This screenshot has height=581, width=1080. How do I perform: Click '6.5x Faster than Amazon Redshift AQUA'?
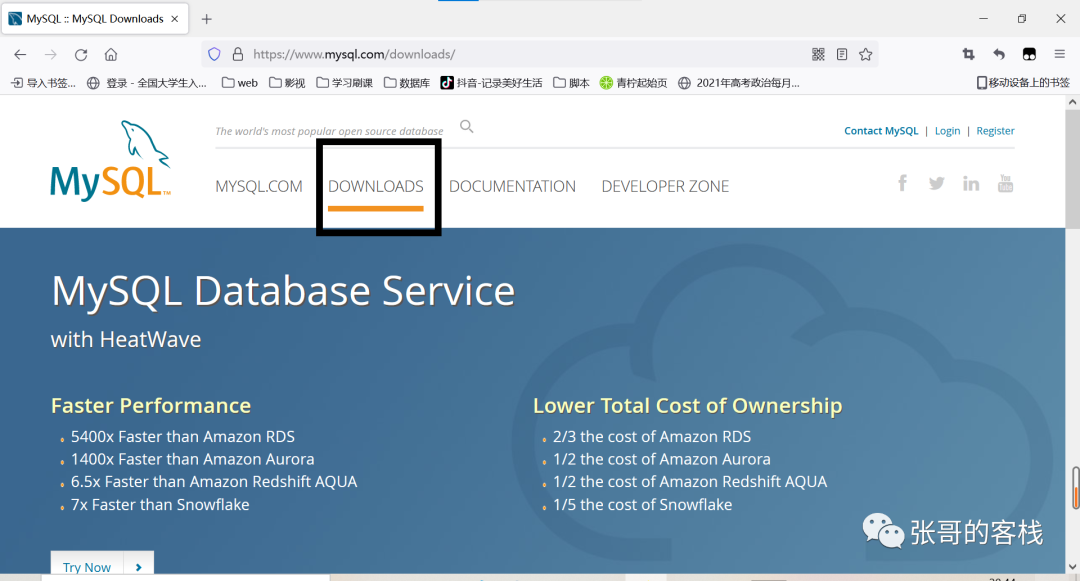[214, 482]
